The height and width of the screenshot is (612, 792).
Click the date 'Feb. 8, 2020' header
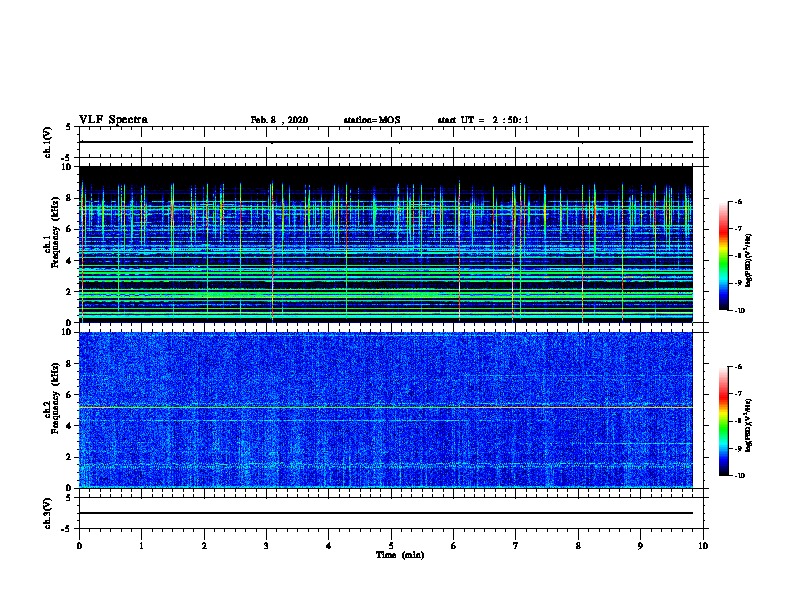[279, 120]
